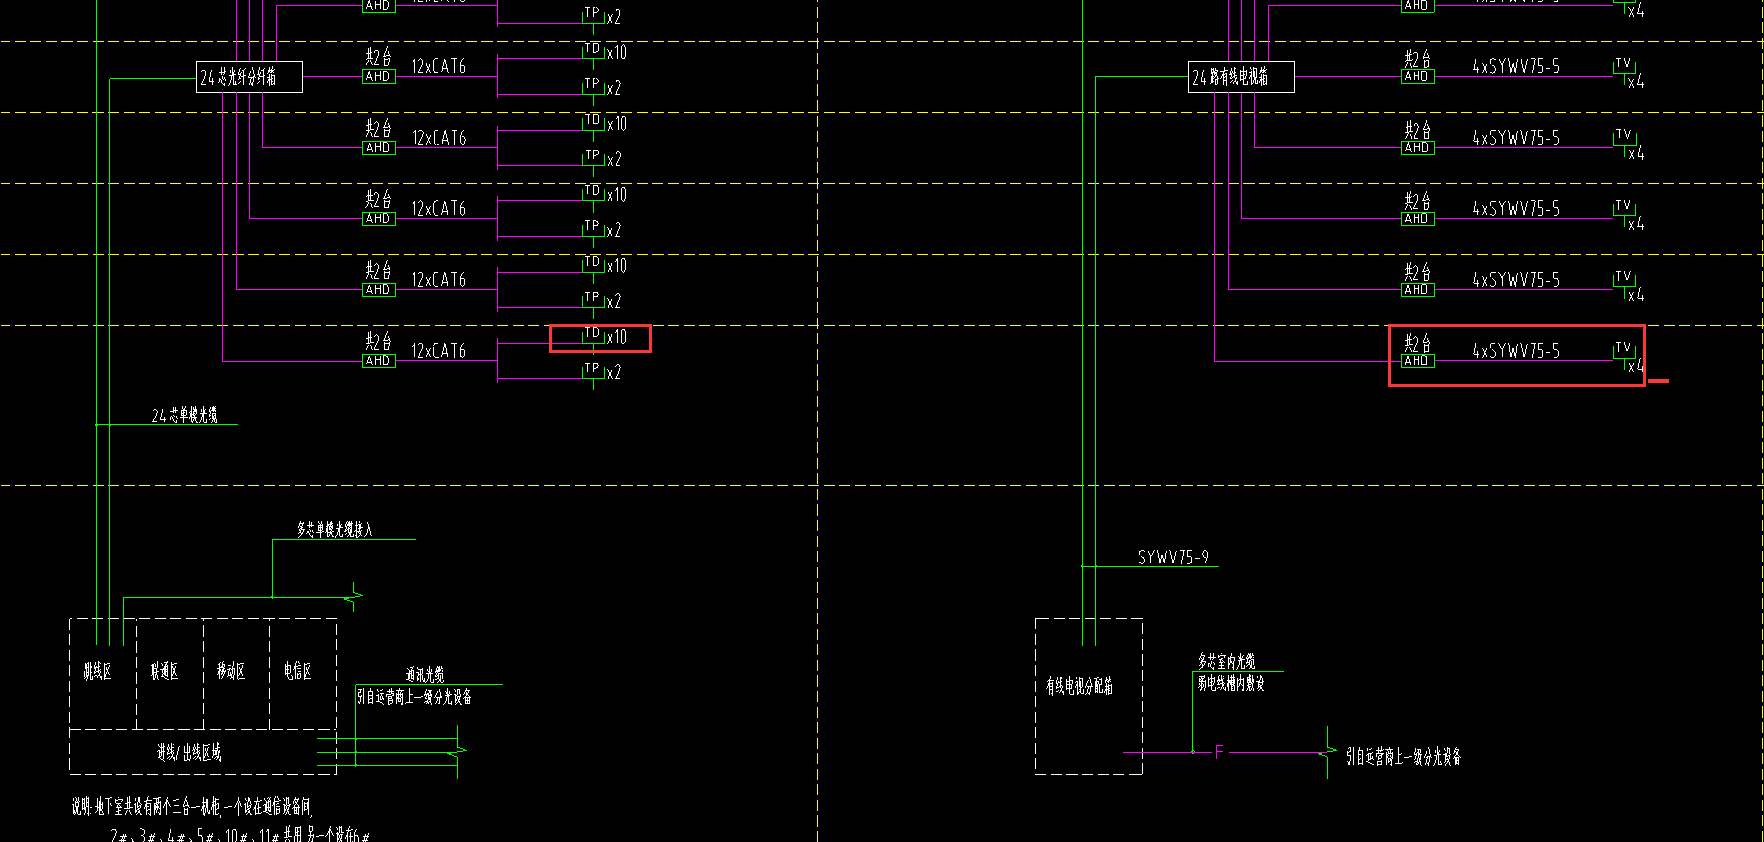Click the 进线/出线区域 label
Image resolution: width=1764 pixels, height=842 pixels.
point(189,752)
